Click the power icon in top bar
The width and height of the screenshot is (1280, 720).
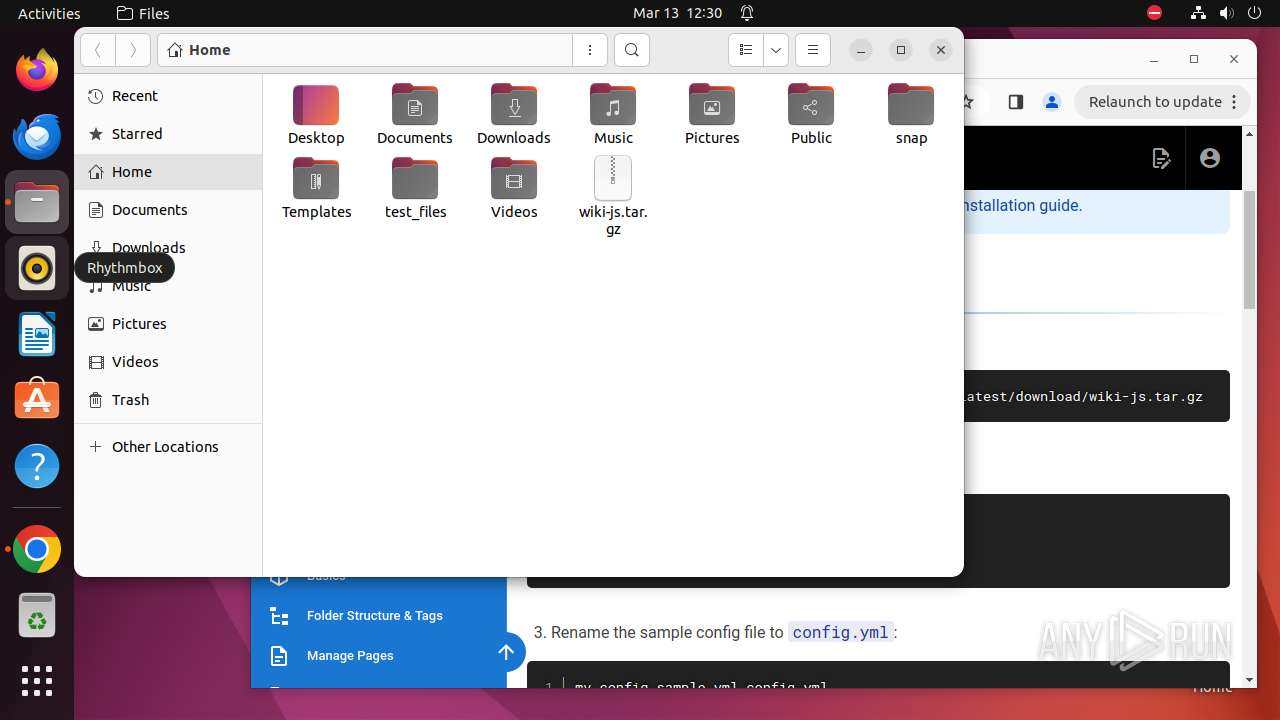pyautogui.click(x=1254, y=14)
